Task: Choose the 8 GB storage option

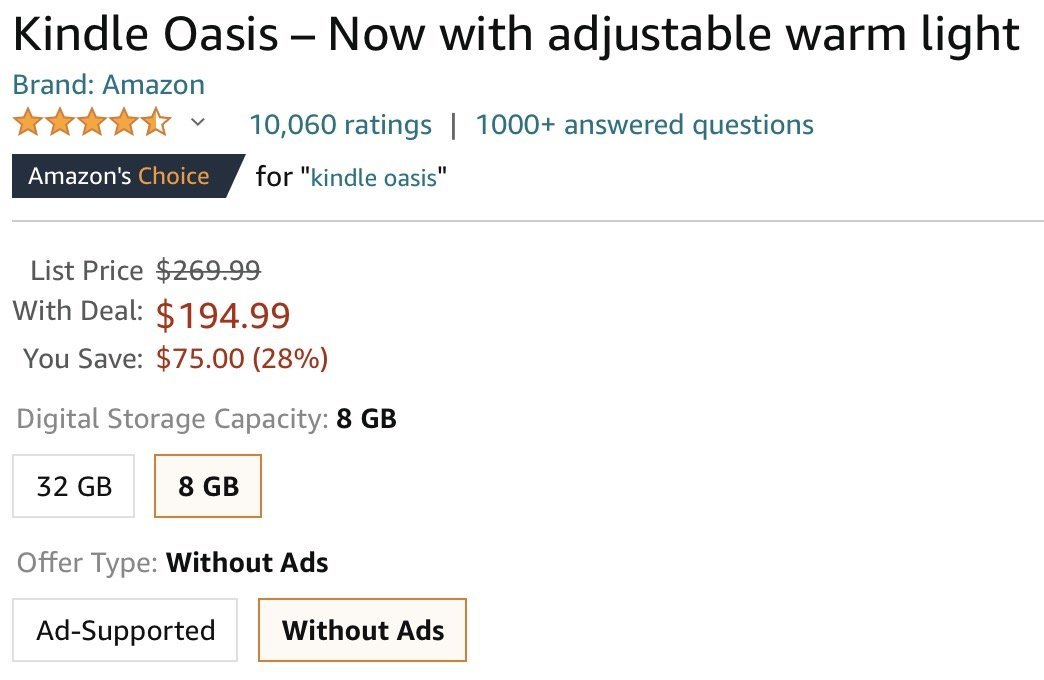Action: [208, 486]
